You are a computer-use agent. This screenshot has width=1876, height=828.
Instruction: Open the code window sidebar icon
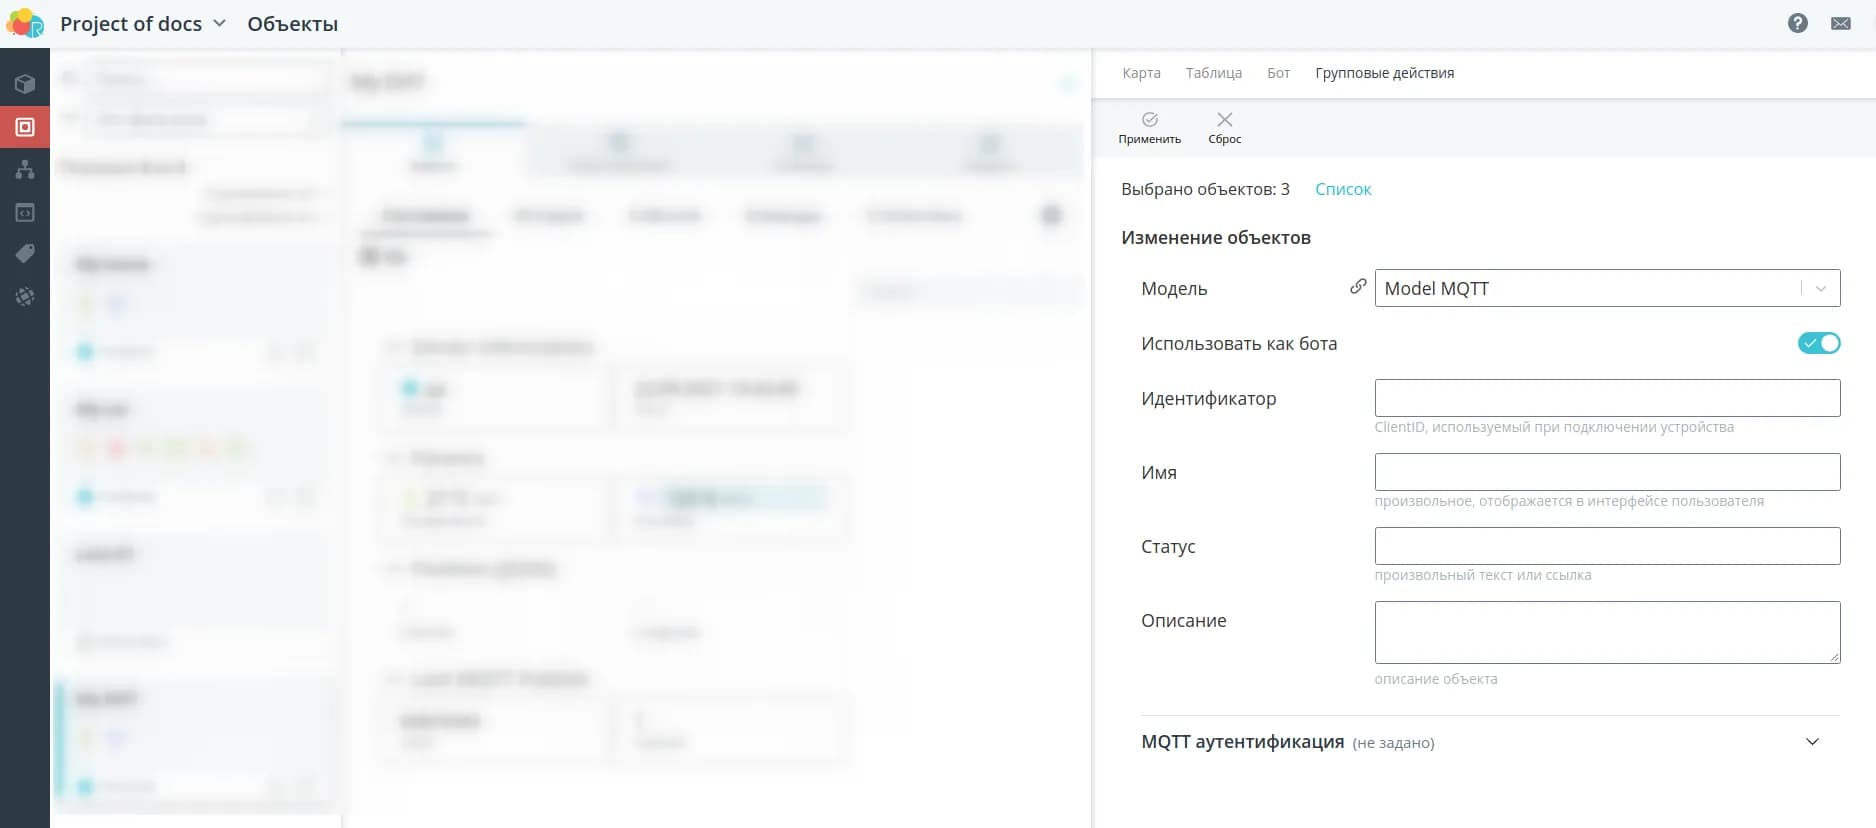(x=25, y=213)
